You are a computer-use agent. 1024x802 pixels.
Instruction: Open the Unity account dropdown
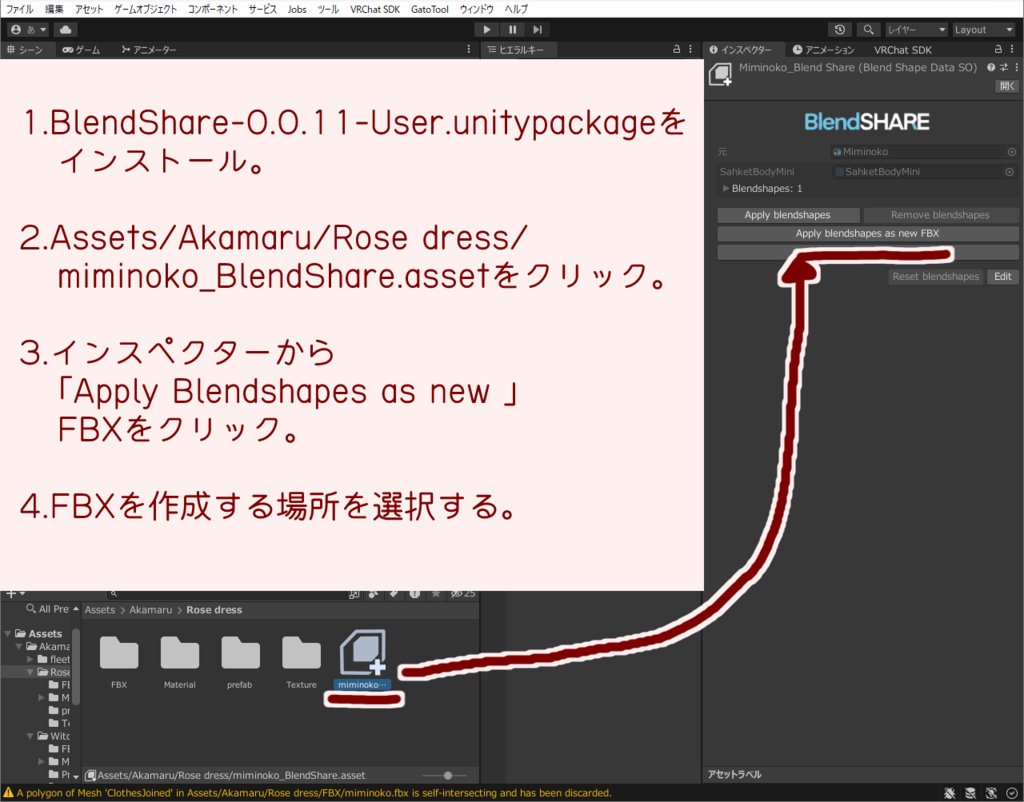point(28,29)
